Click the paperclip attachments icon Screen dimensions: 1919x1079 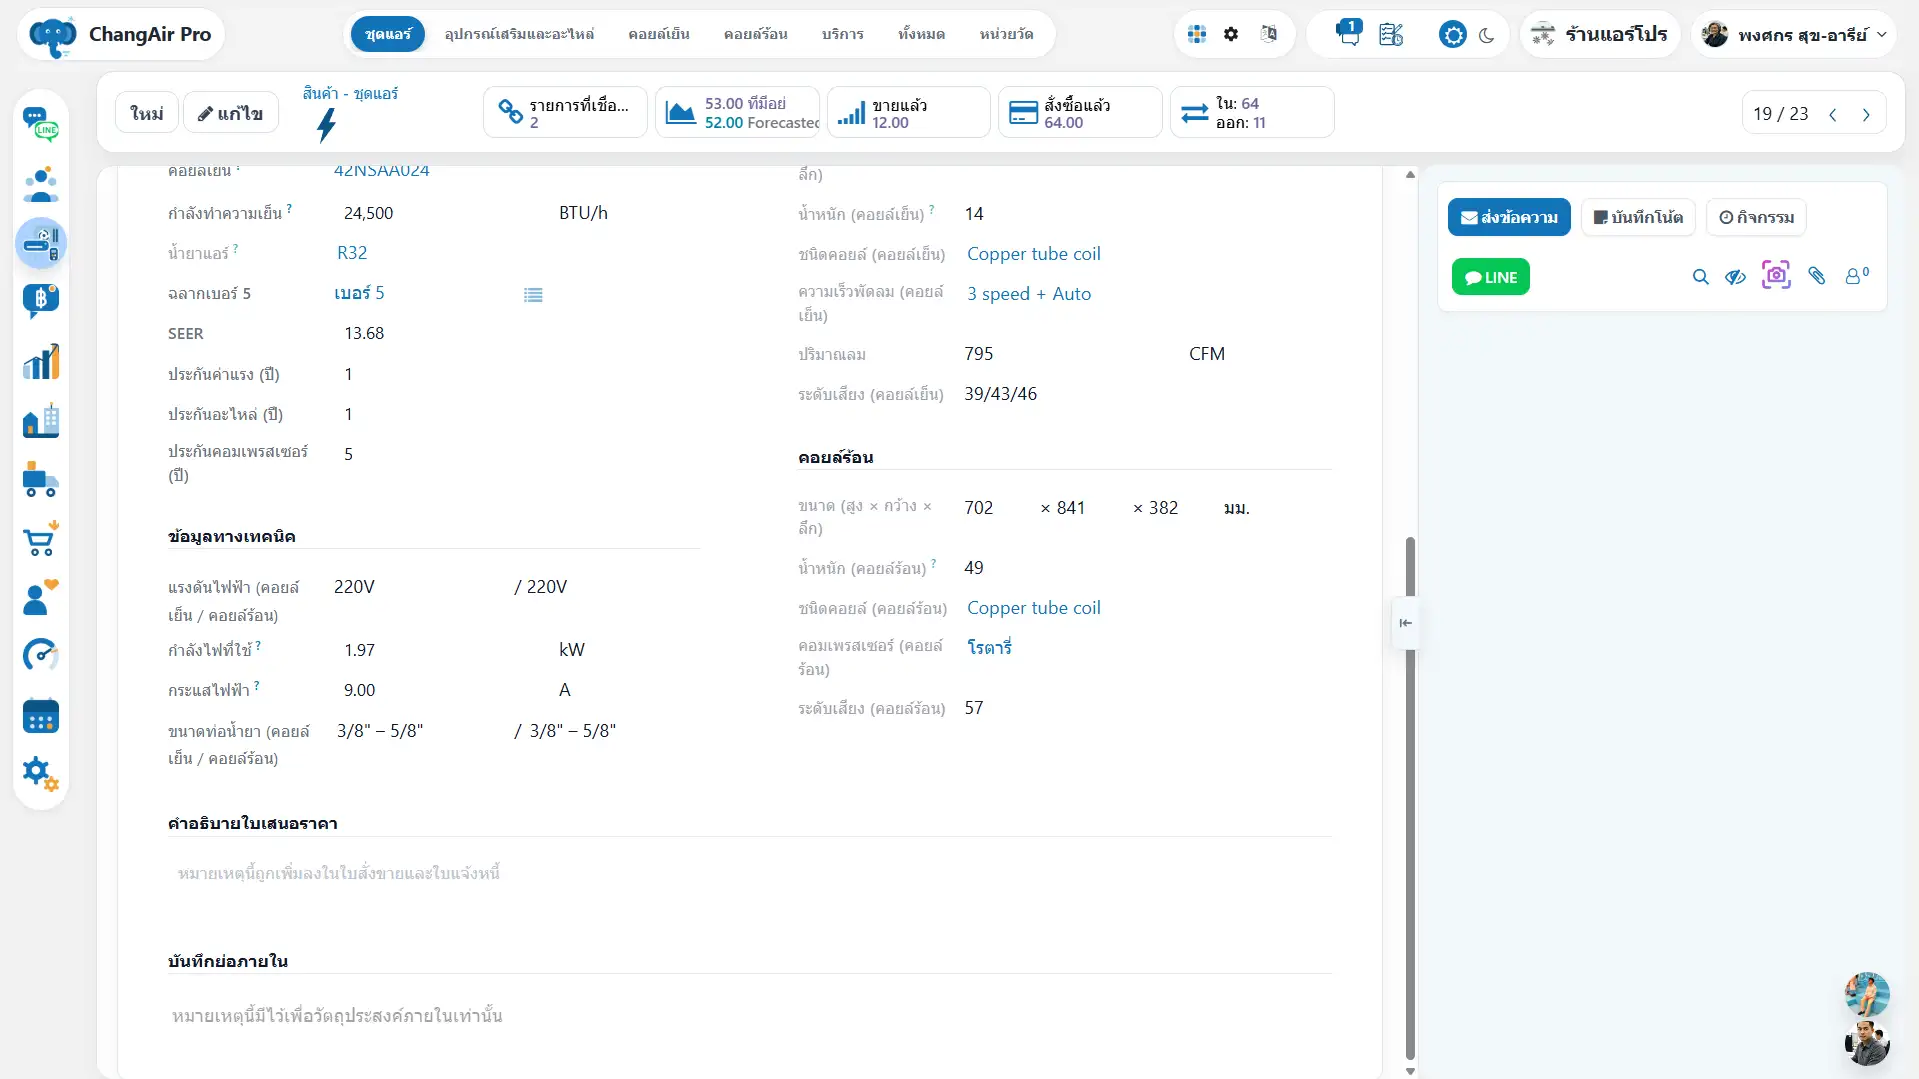tap(1817, 276)
